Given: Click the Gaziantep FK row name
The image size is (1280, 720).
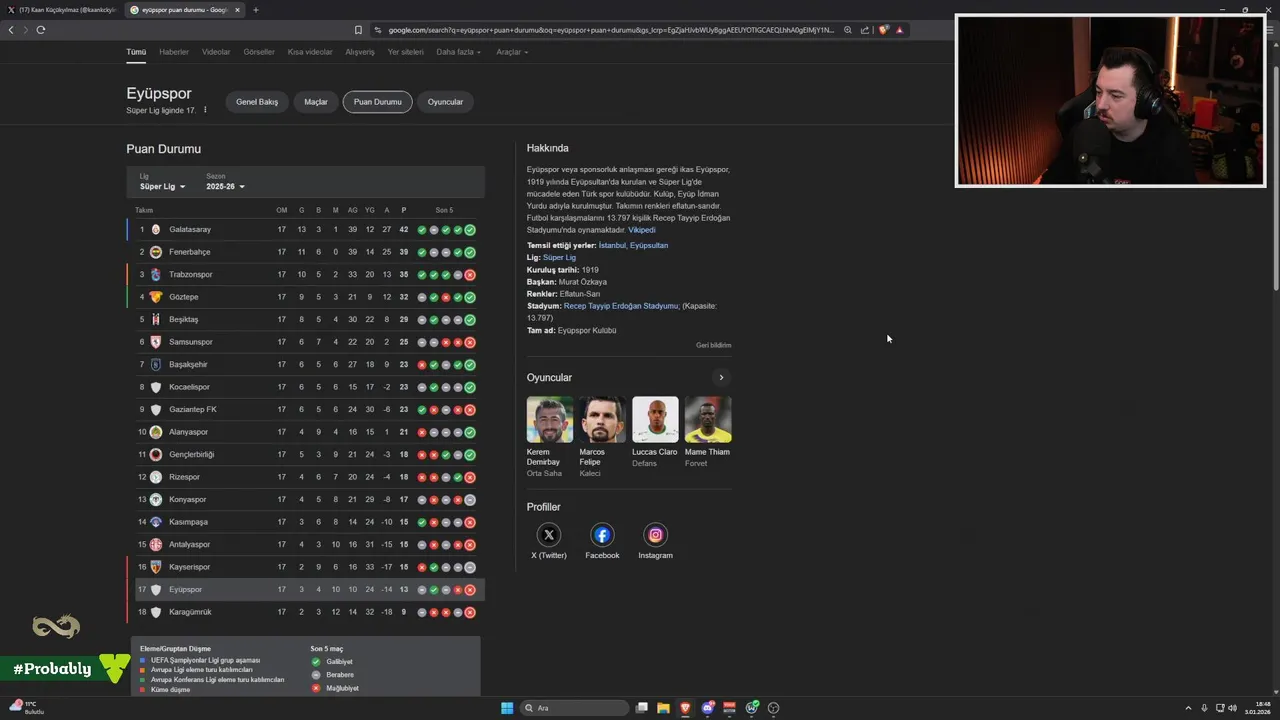Looking at the screenshot, I should 192,410.
